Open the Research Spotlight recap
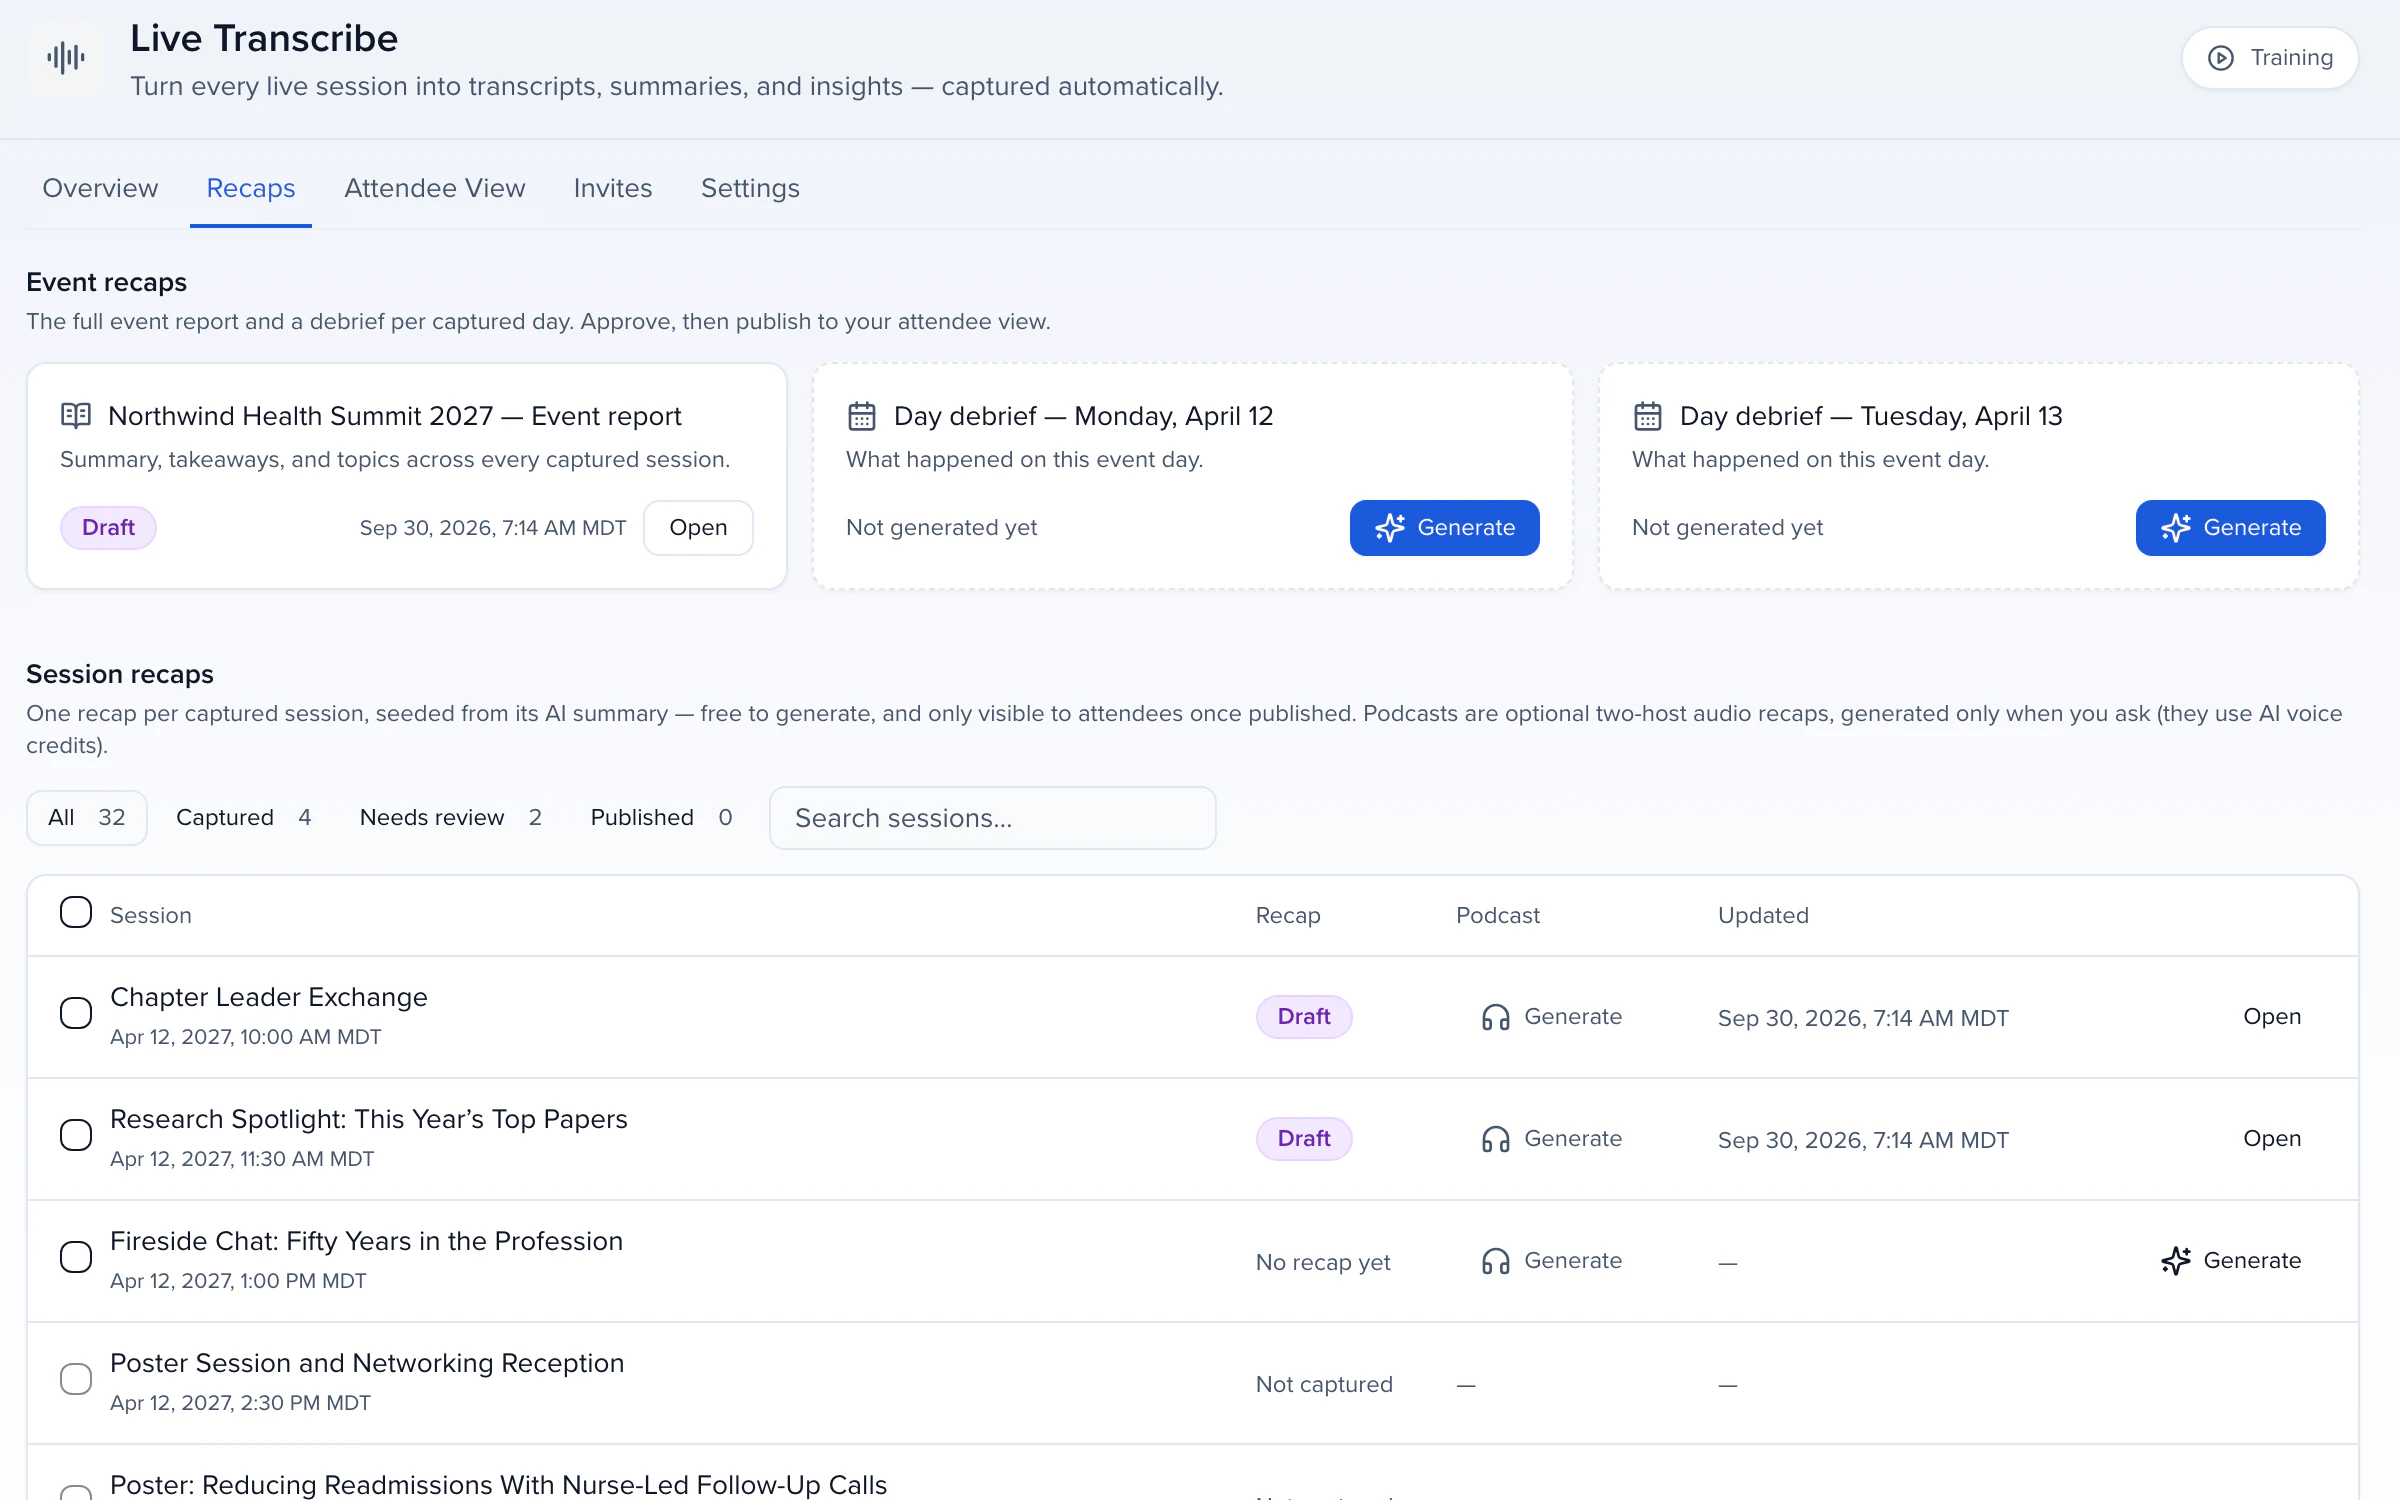The width and height of the screenshot is (2400, 1500). click(2272, 1139)
